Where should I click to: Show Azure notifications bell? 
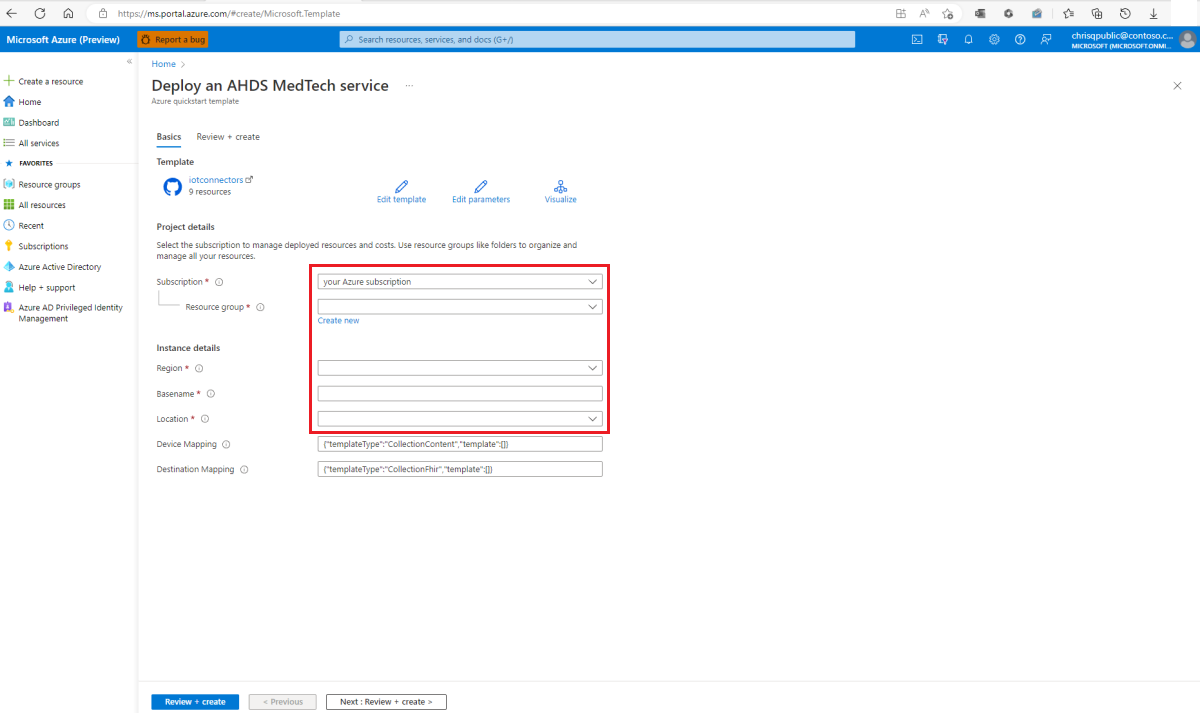[968, 39]
